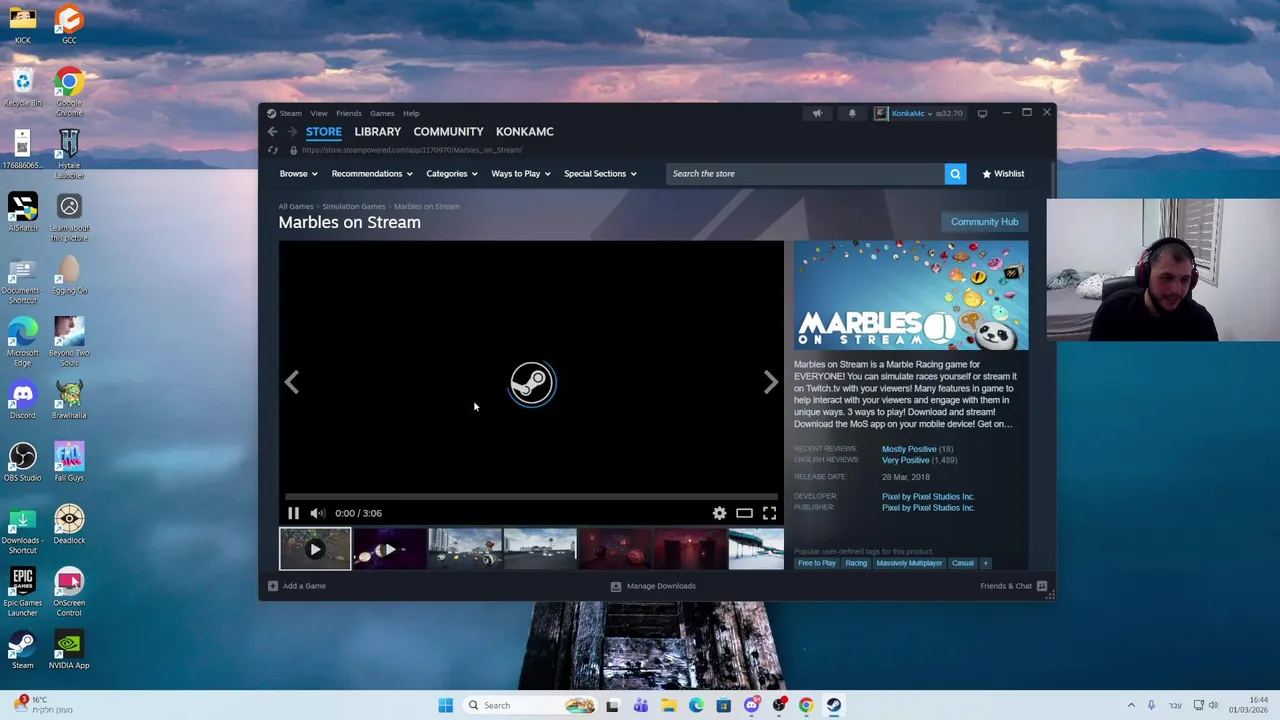Pause the Marbles on Stream trailer
1280x720 pixels.
(x=293, y=513)
